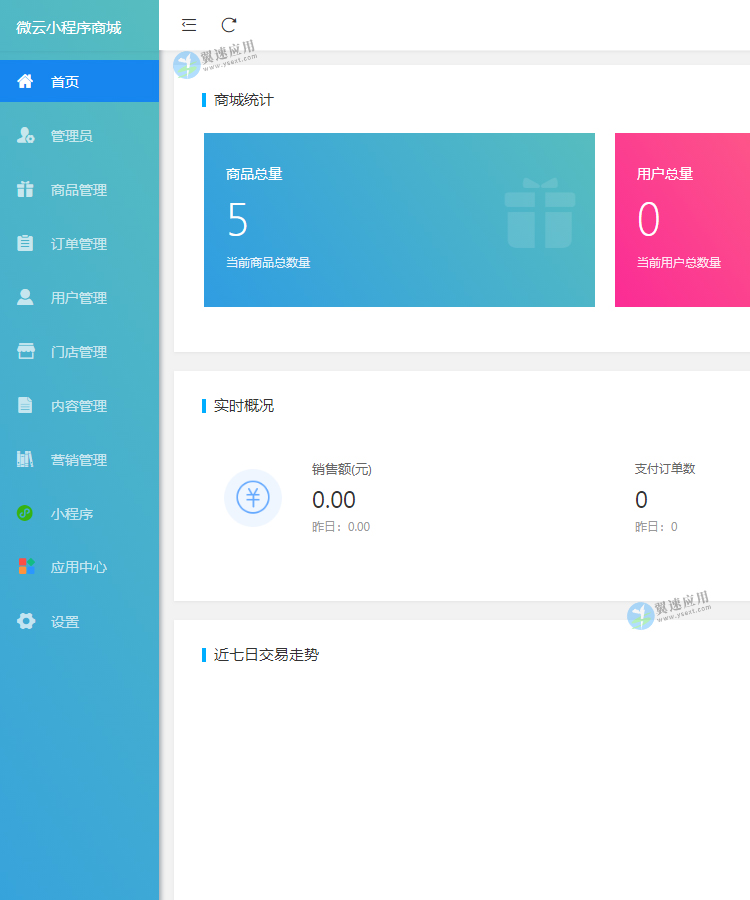Refresh the page using the reload icon

[x=229, y=25]
